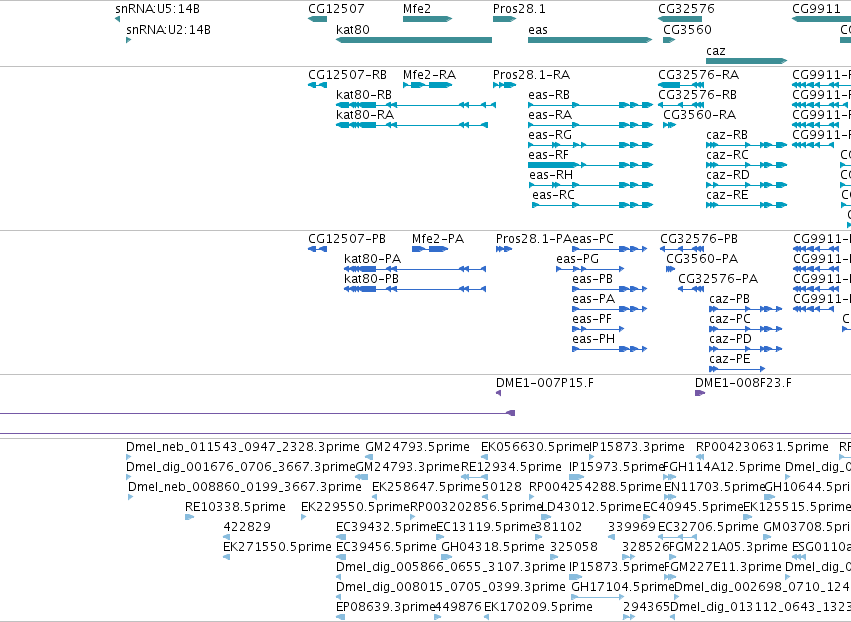The image size is (851, 622).
Task: Open the eas-RA transcript
Action: (590, 125)
